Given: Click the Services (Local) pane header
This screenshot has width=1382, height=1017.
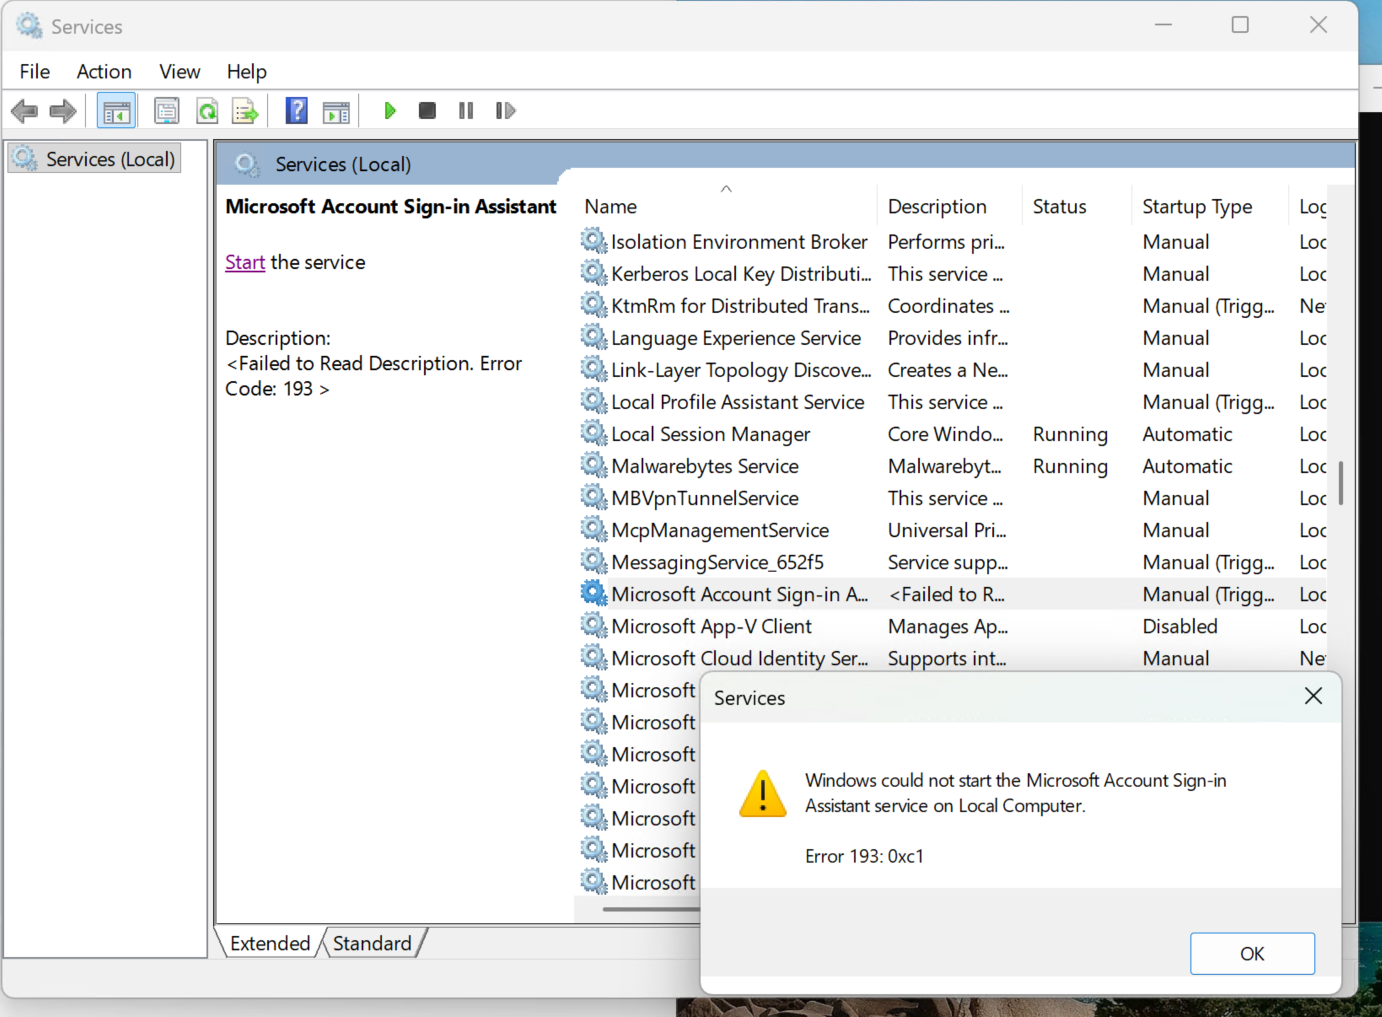Looking at the screenshot, I should 343,164.
